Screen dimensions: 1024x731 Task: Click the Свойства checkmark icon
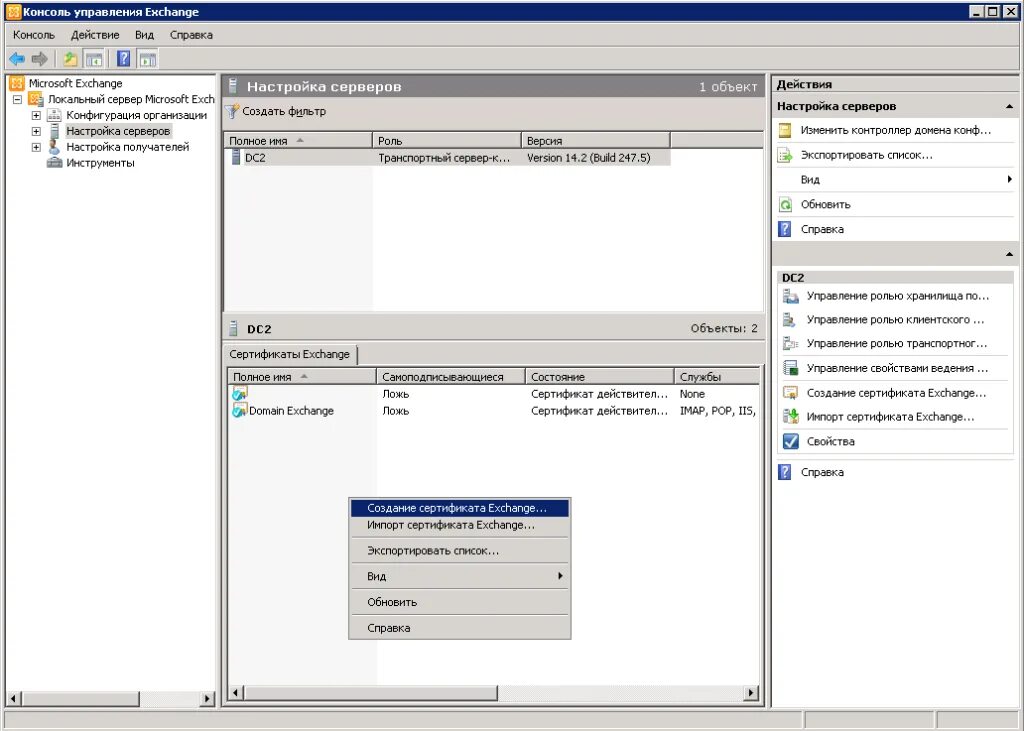[x=791, y=442]
